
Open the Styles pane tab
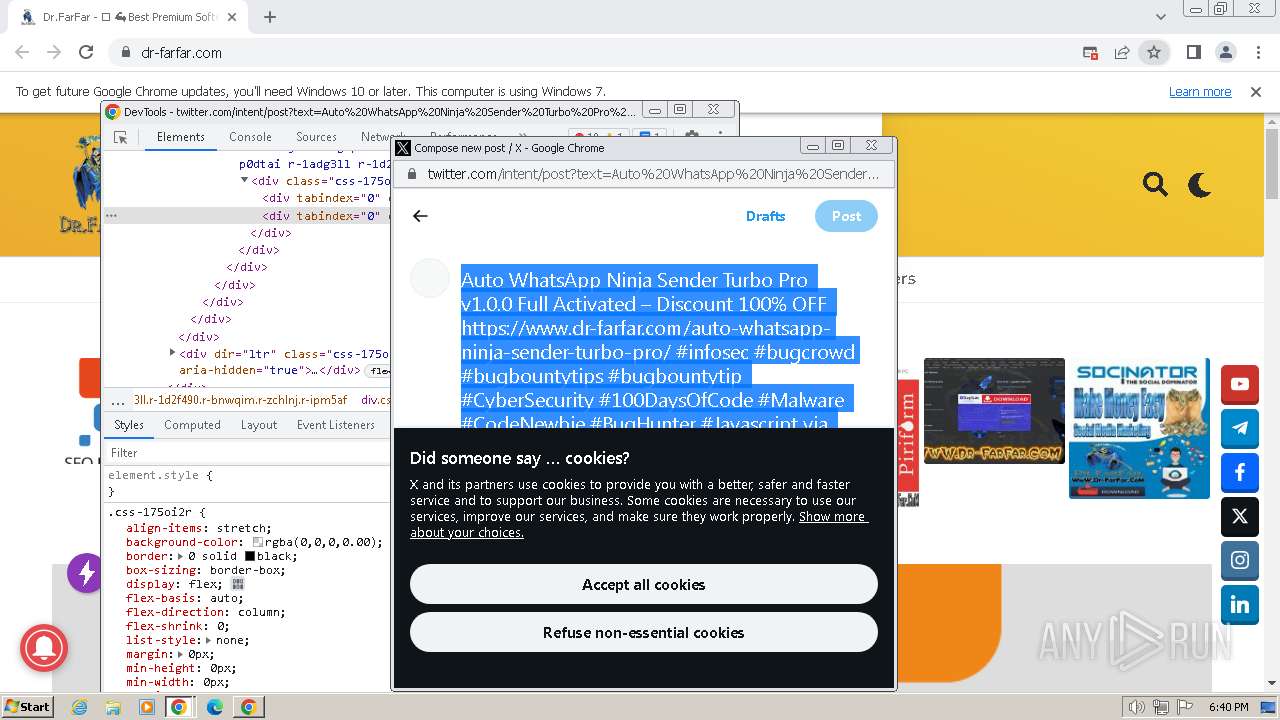(x=129, y=425)
